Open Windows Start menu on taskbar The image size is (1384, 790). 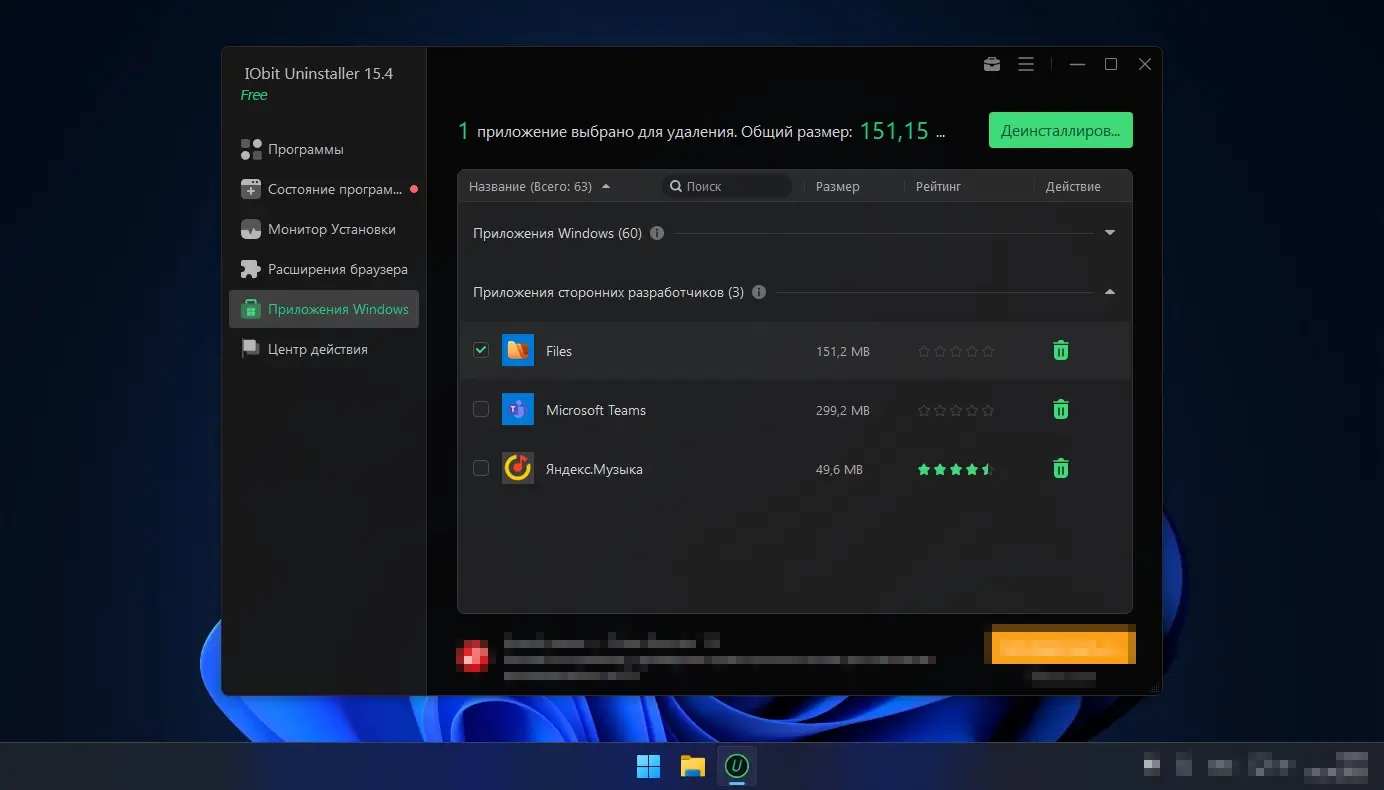(648, 766)
